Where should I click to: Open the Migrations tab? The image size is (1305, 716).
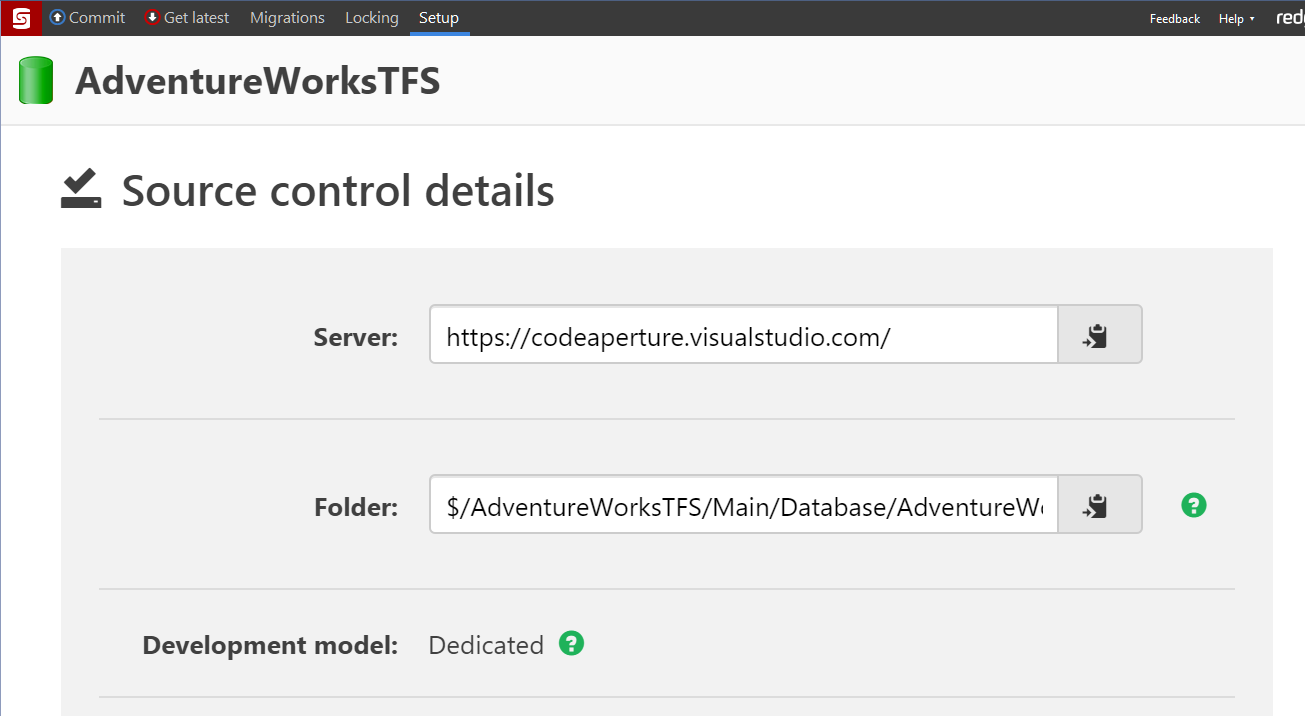click(287, 18)
